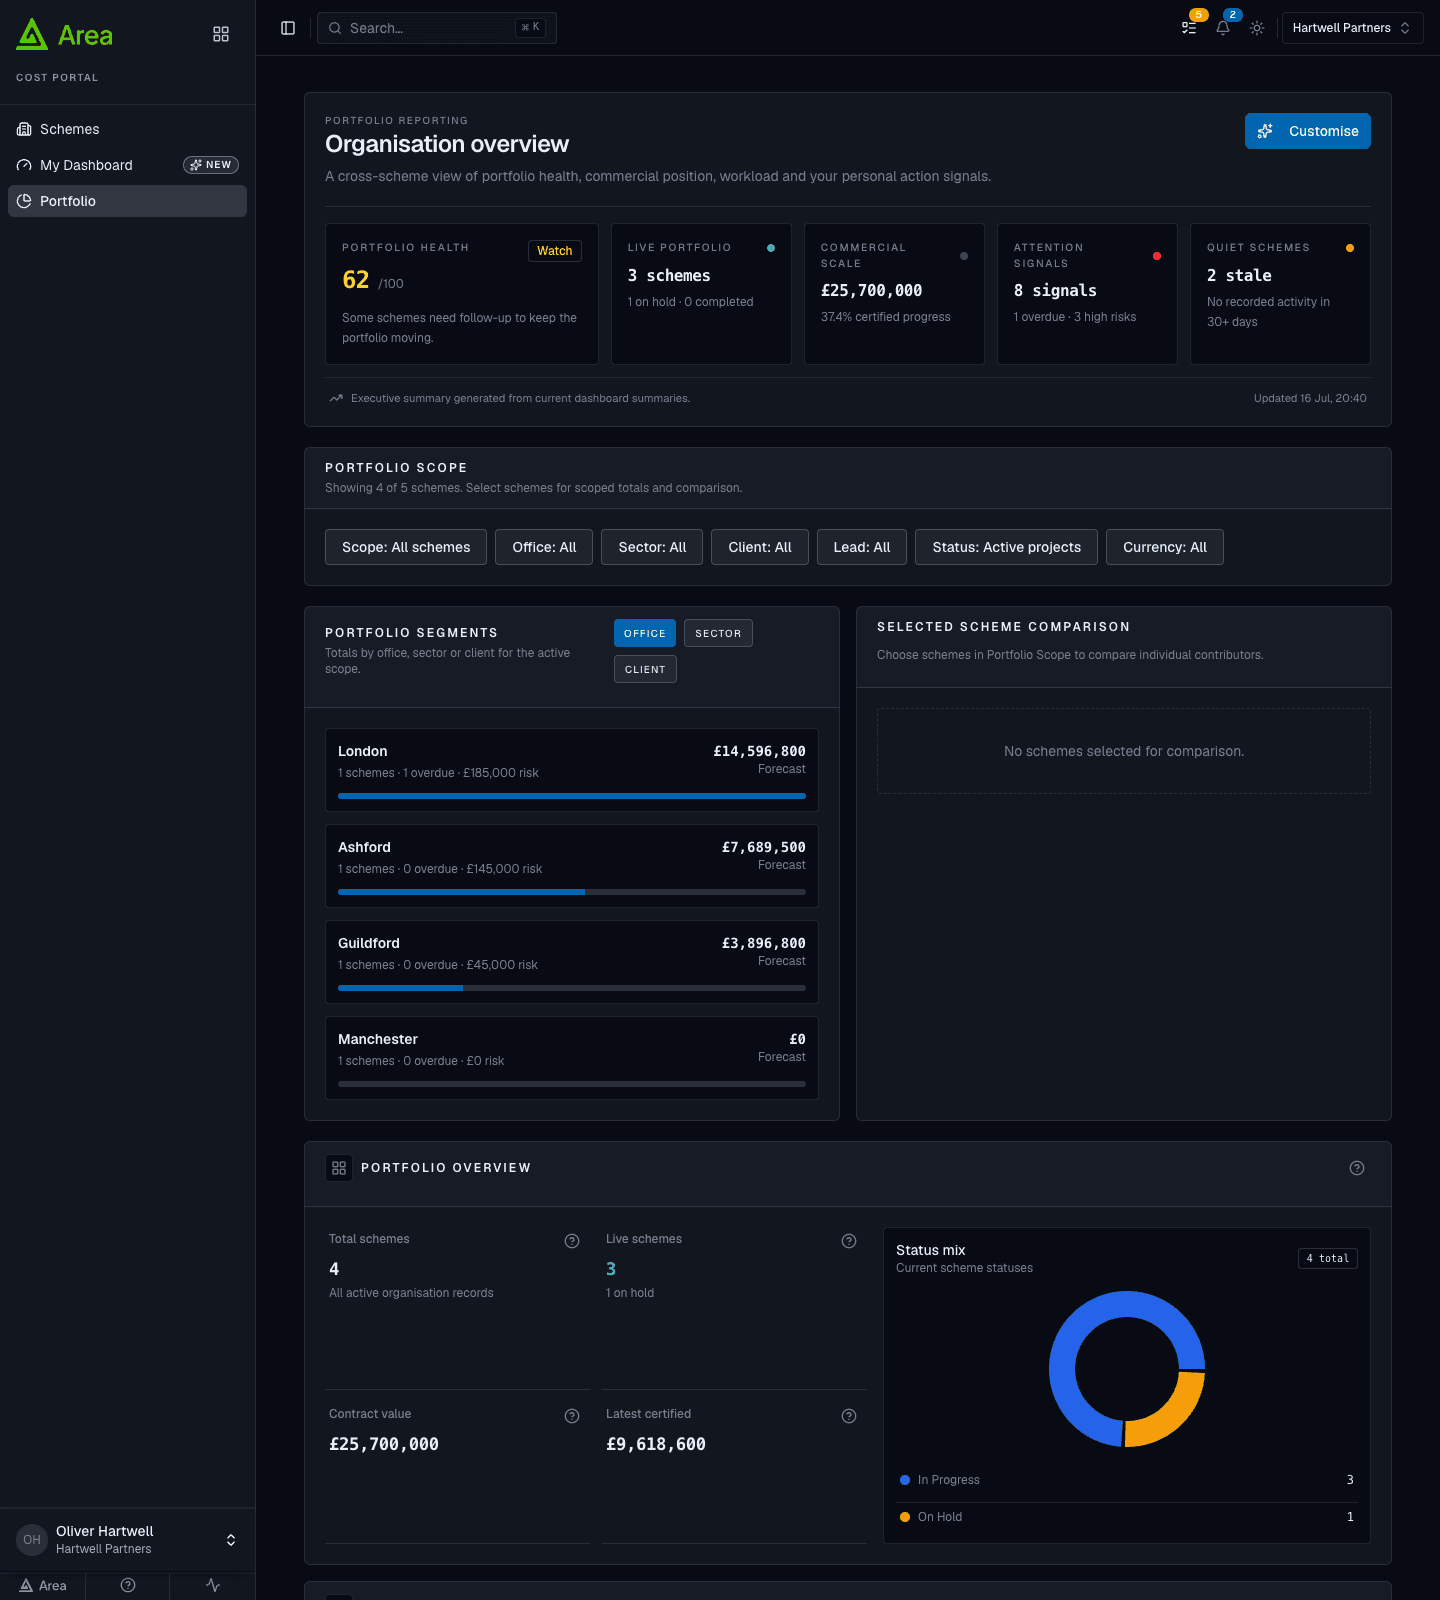
Task: Show help for Total schemes
Action: tap(572, 1241)
